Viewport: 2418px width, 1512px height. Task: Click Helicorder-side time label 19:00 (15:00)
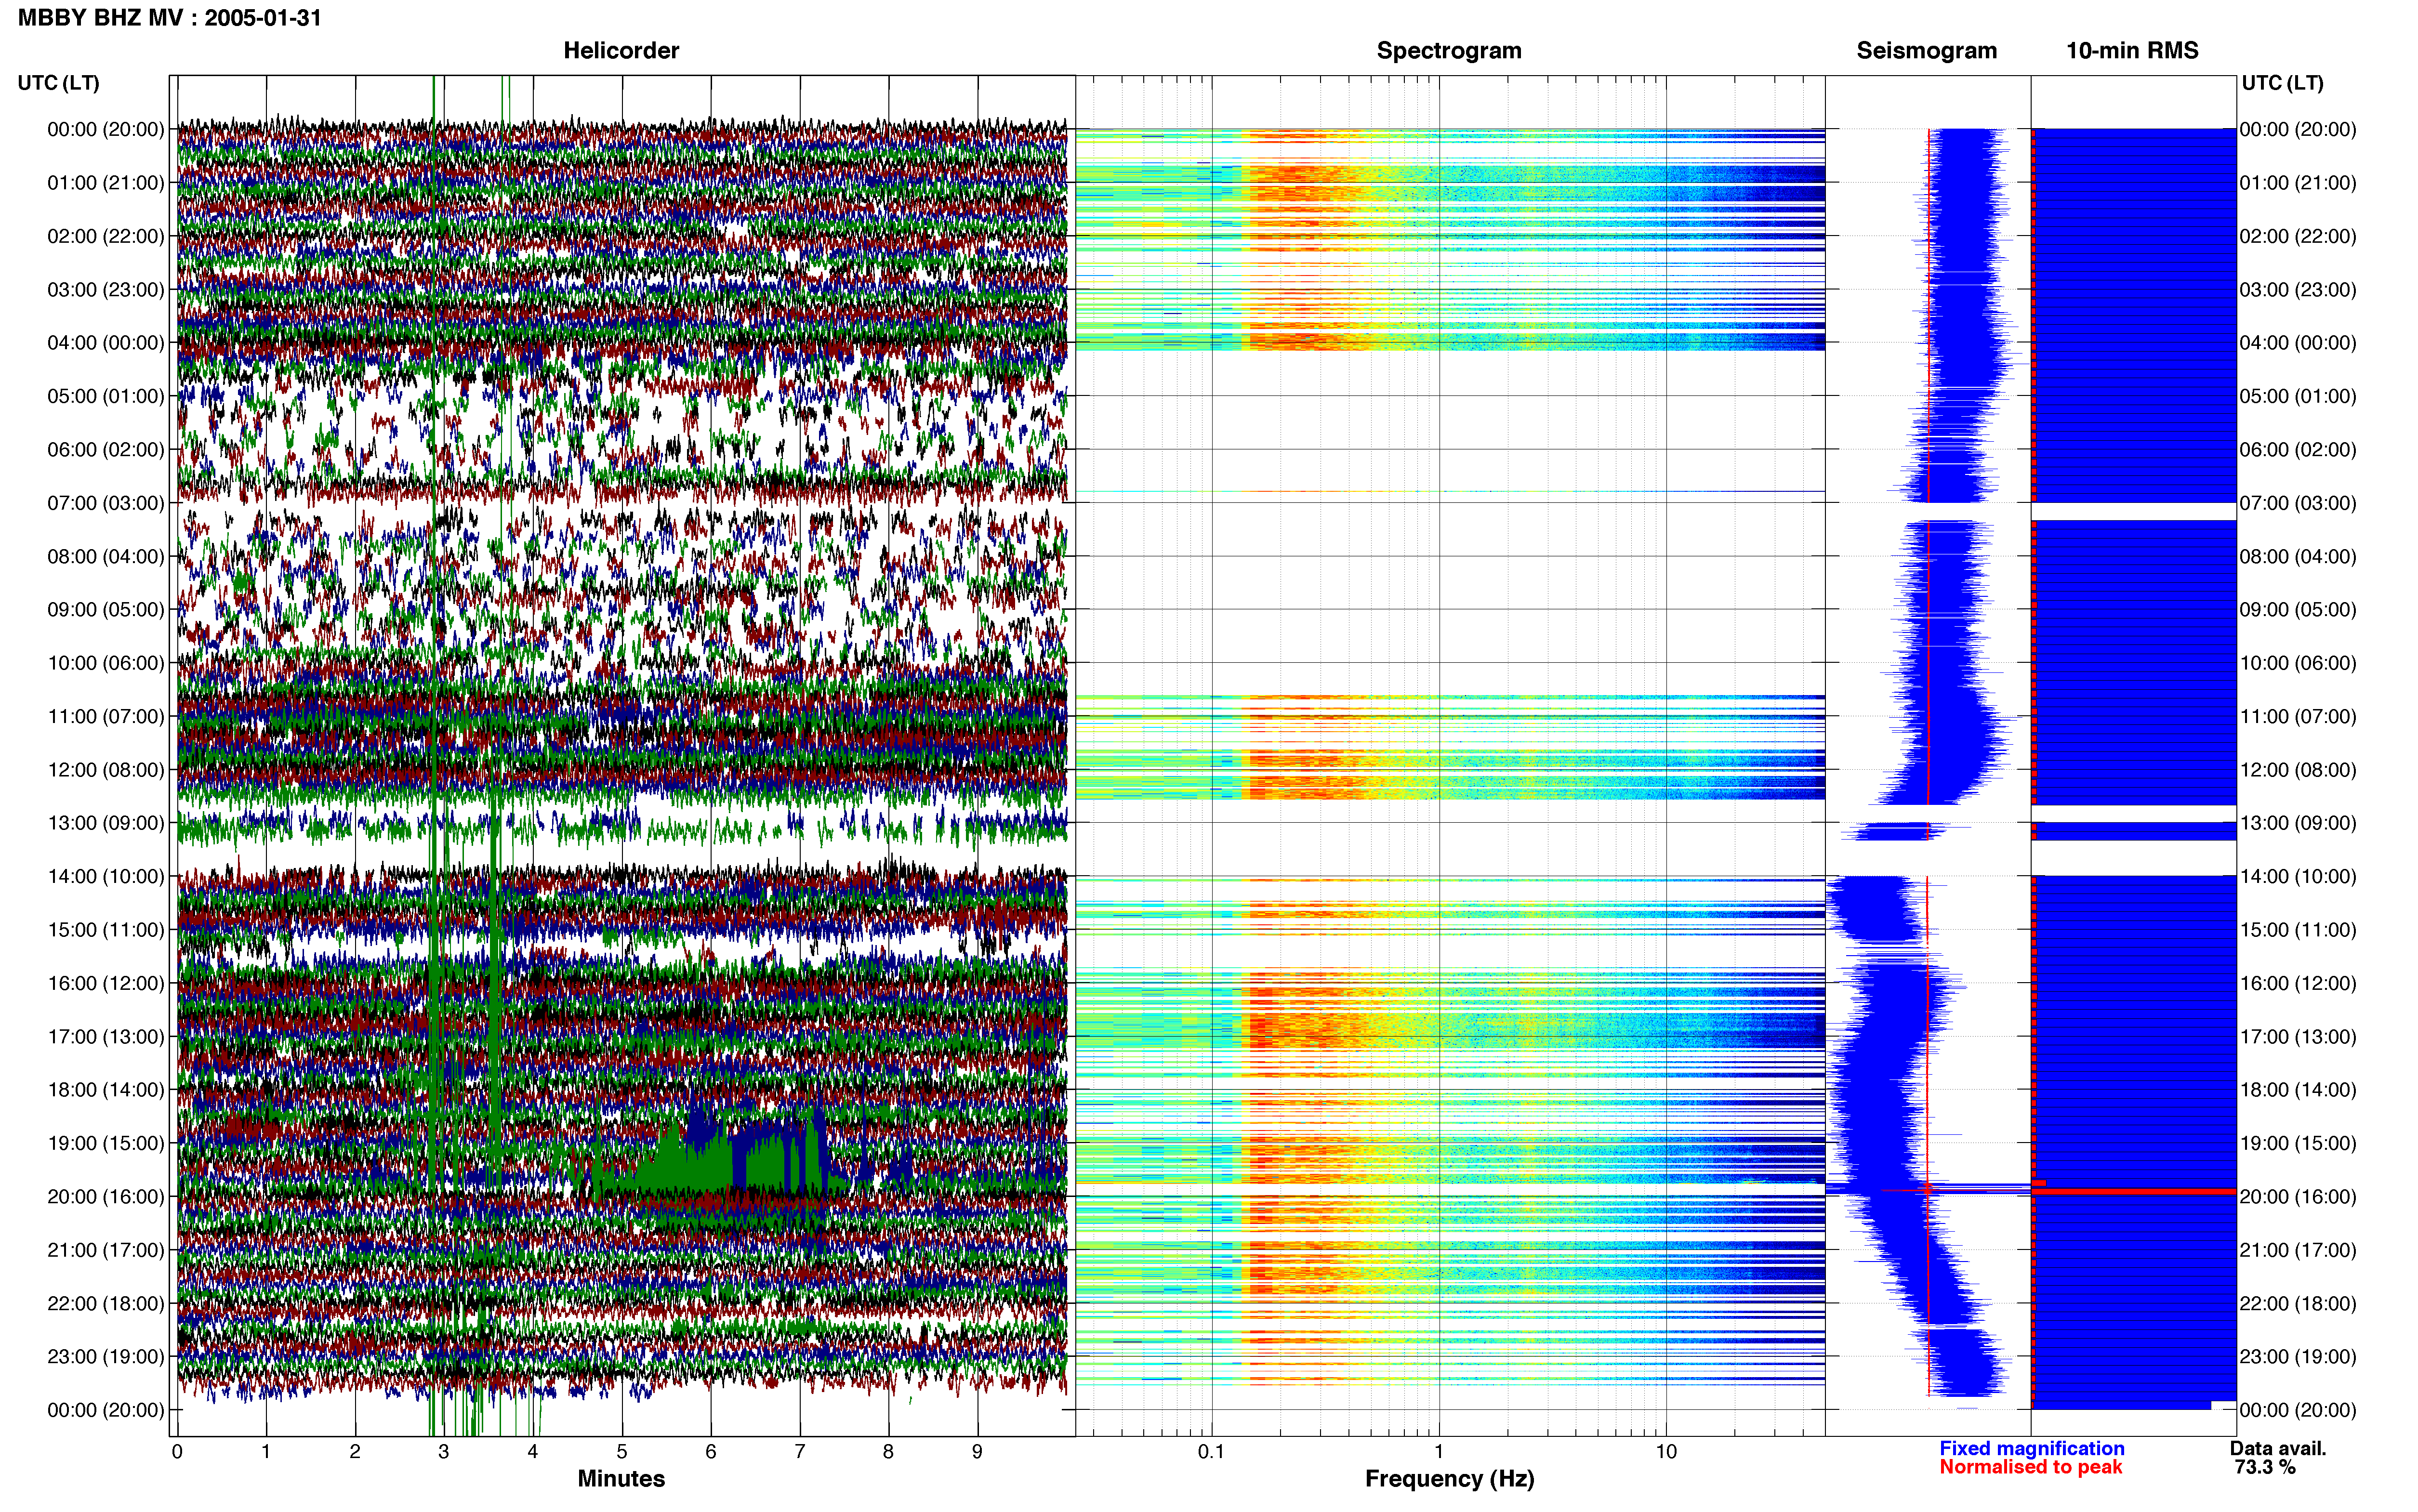(x=106, y=1143)
